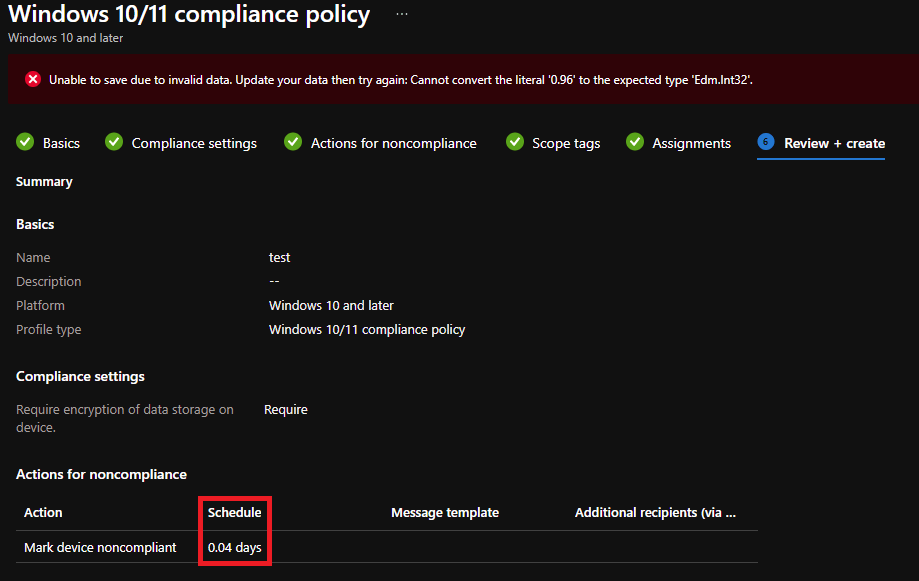919x581 pixels.
Task: Open the Compliance settings step
Action: [x=193, y=142]
